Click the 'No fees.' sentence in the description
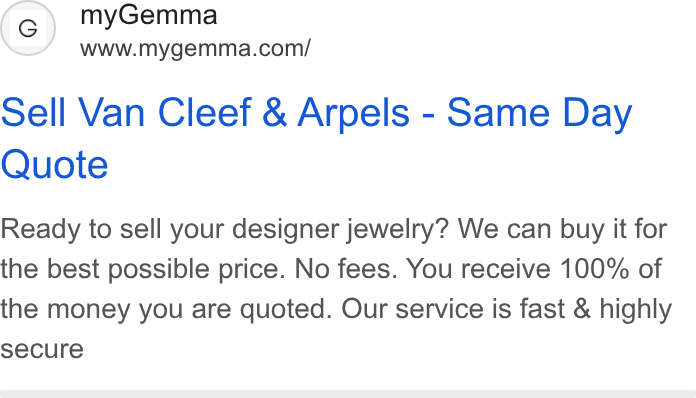The height and width of the screenshot is (398, 696). click(346, 269)
